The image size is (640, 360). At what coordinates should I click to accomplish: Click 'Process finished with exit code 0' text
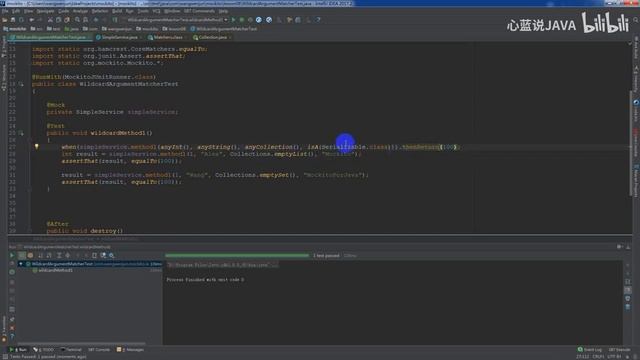205,280
